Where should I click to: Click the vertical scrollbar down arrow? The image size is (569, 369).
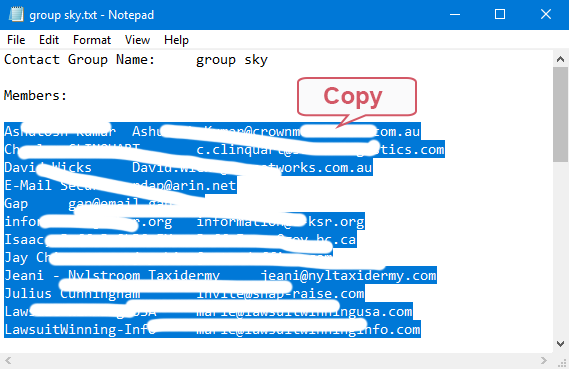[560, 343]
